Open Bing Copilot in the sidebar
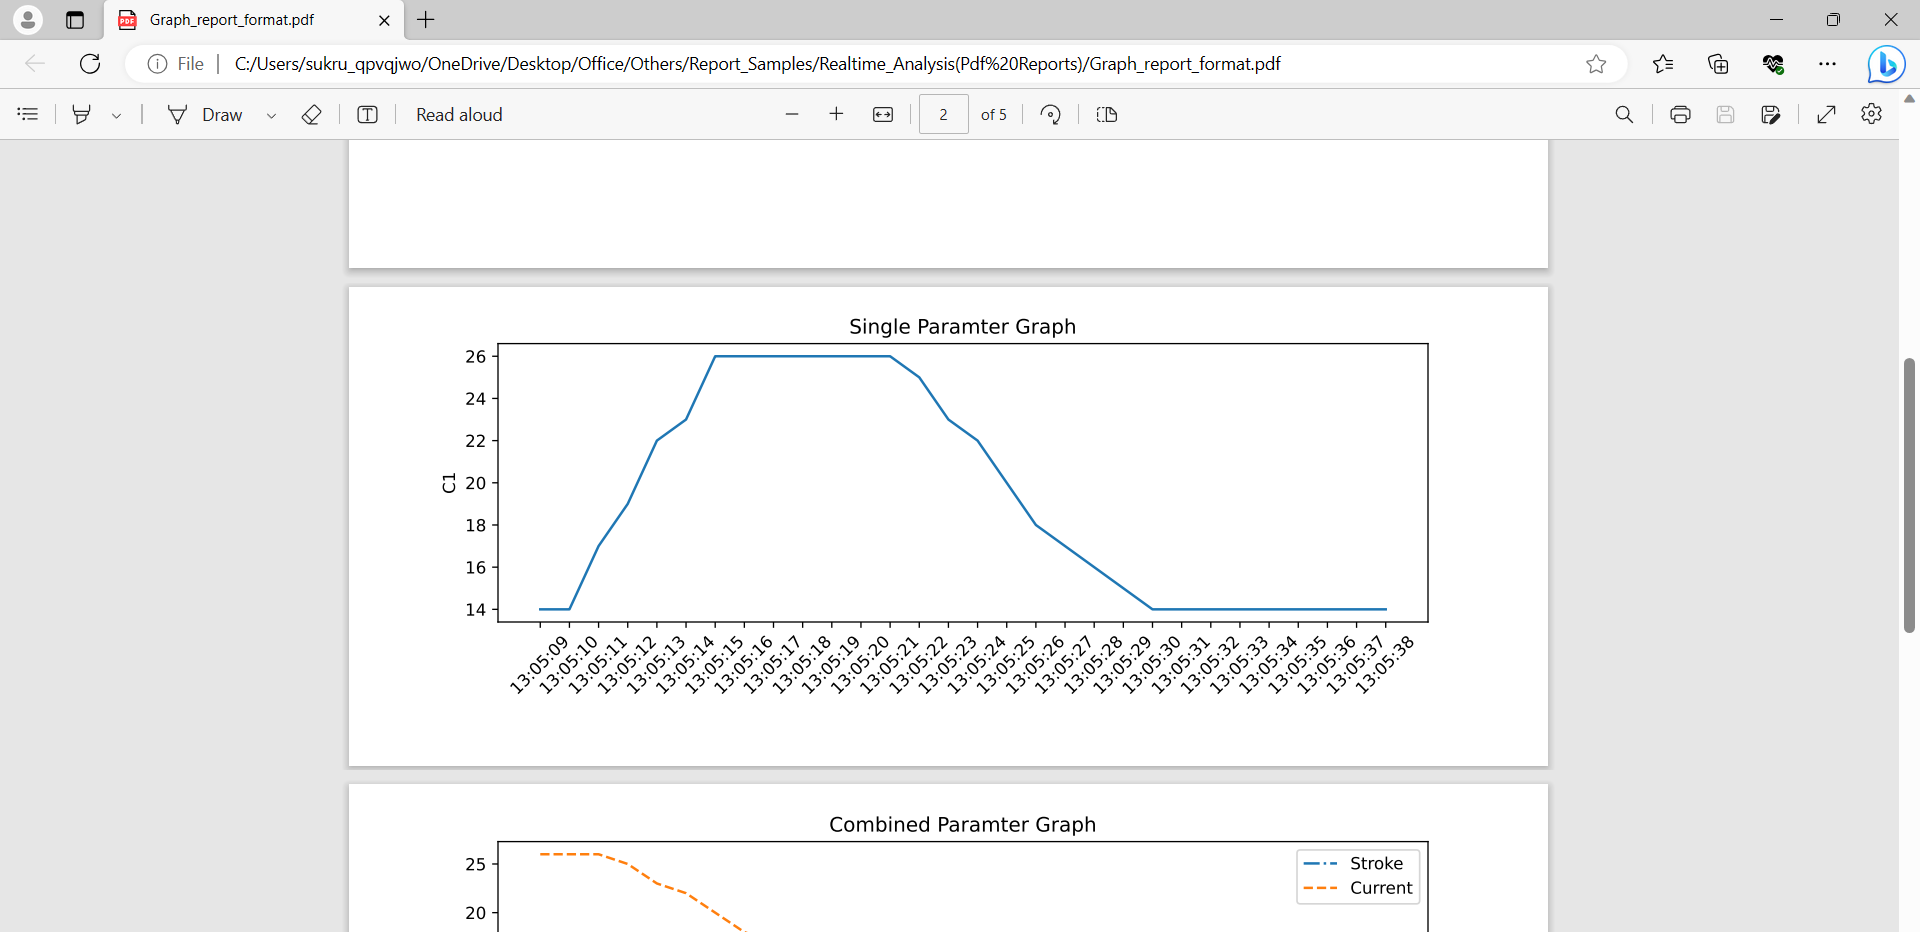The height and width of the screenshot is (932, 1920). [x=1886, y=63]
